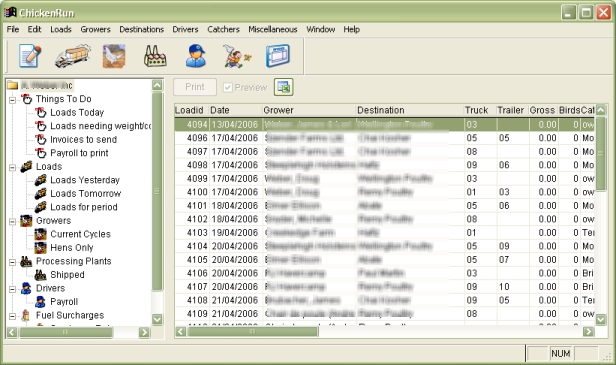This screenshot has height=365, width=616.
Task: Click the truck icon beside Loads Tomorrow
Action: click(x=40, y=194)
